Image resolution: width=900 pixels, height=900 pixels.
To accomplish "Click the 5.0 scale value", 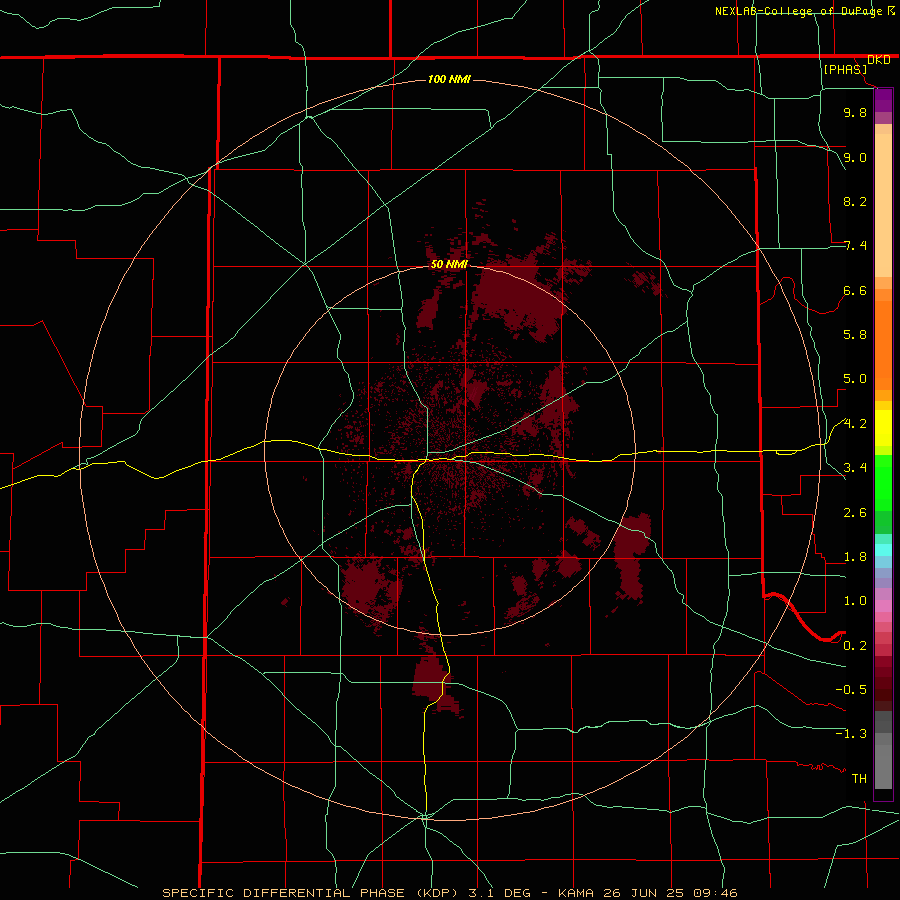I will pos(855,379).
